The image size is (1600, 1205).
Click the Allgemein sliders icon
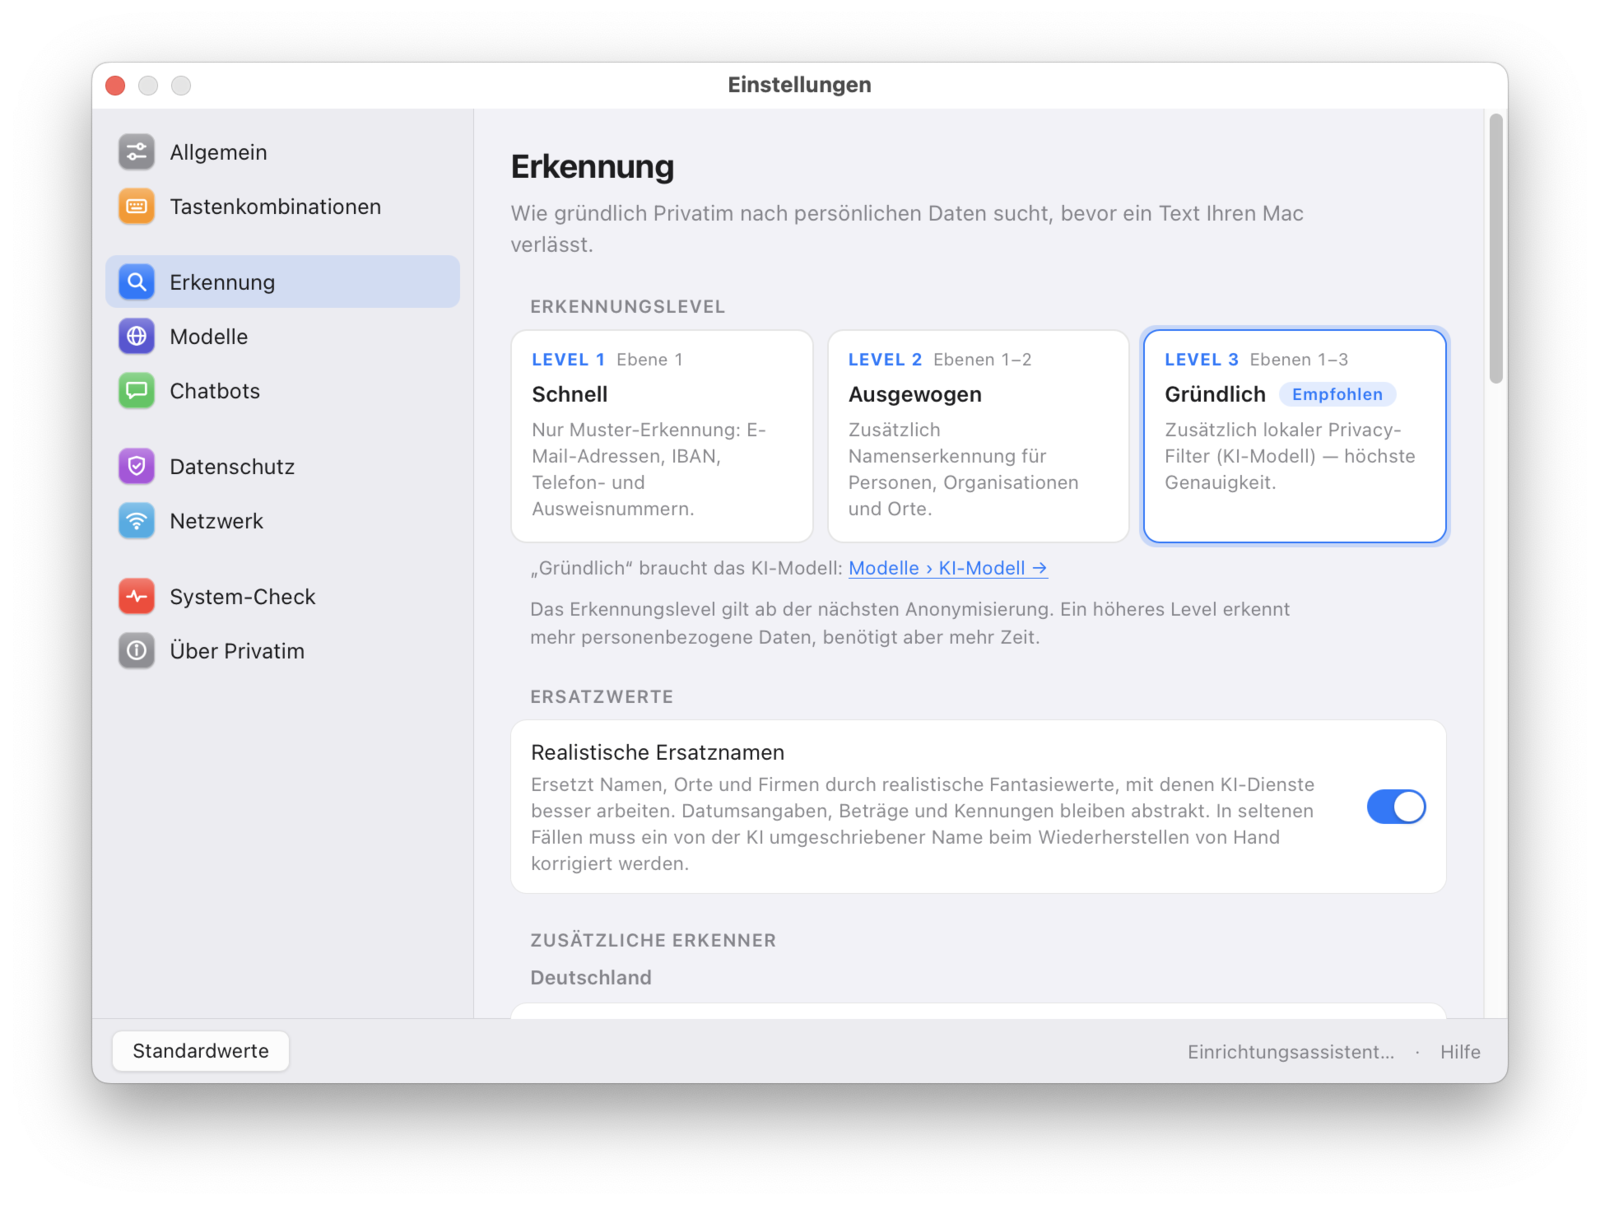click(137, 152)
